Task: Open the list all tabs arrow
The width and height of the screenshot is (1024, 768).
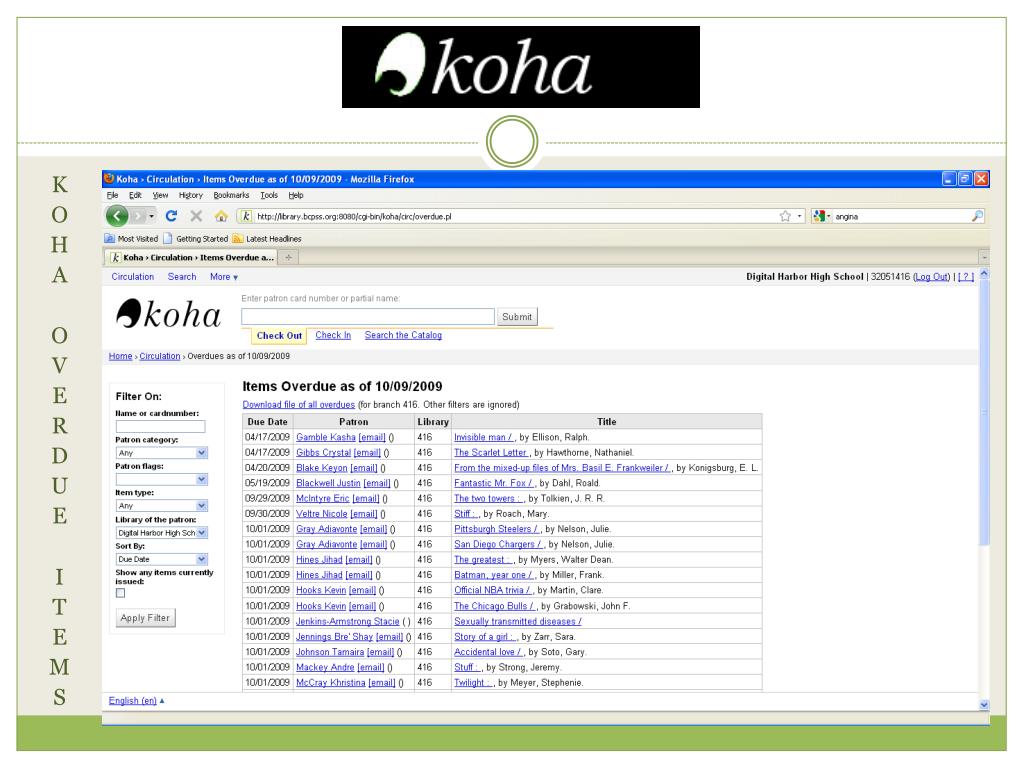Action: (984, 257)
